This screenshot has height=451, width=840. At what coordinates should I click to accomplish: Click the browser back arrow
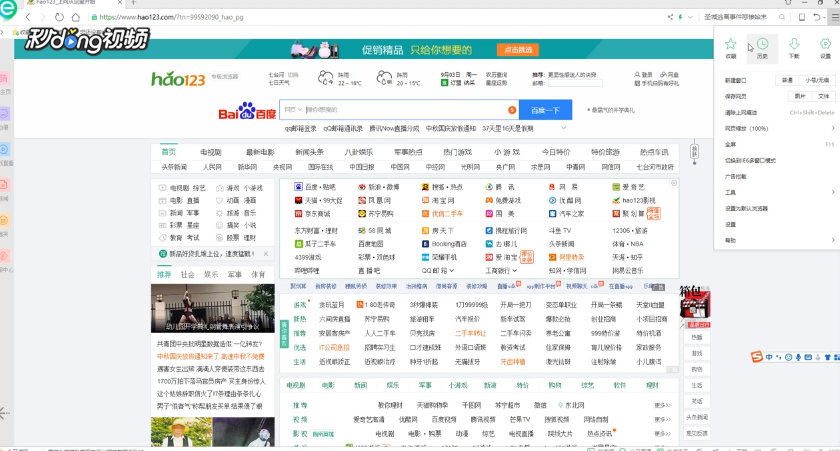pos(28,17)
